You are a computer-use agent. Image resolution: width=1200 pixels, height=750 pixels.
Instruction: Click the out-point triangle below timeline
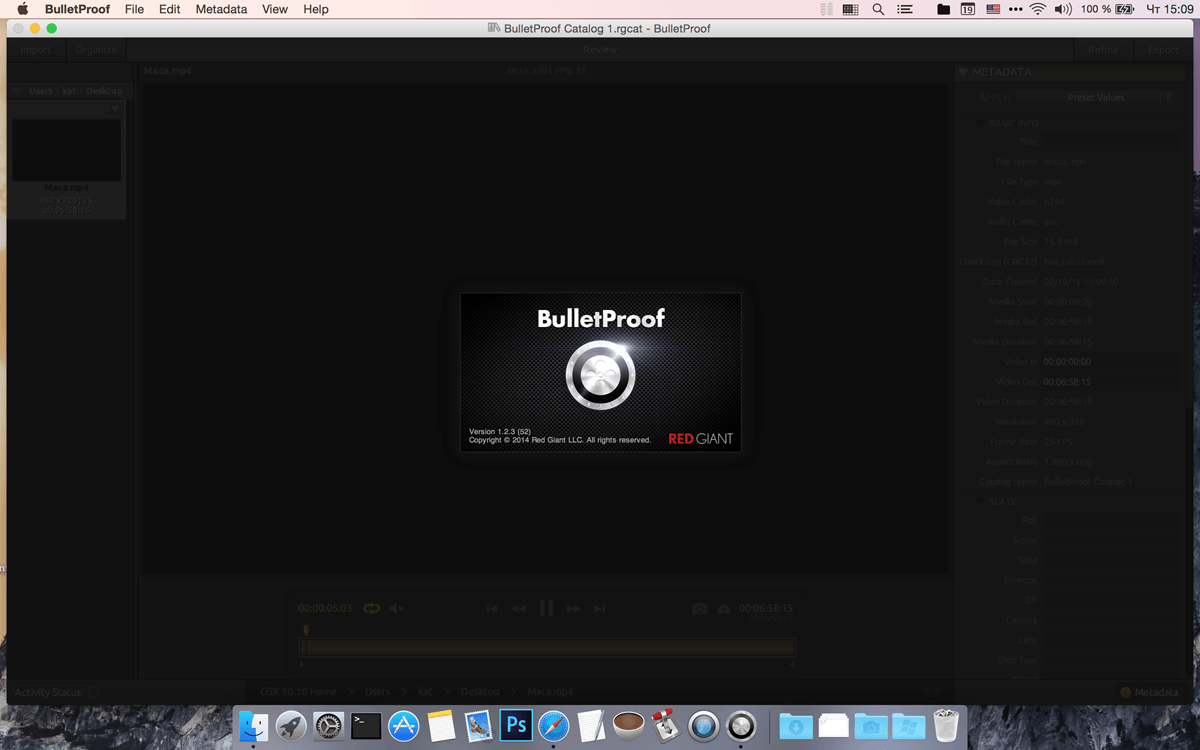[793, 663]
